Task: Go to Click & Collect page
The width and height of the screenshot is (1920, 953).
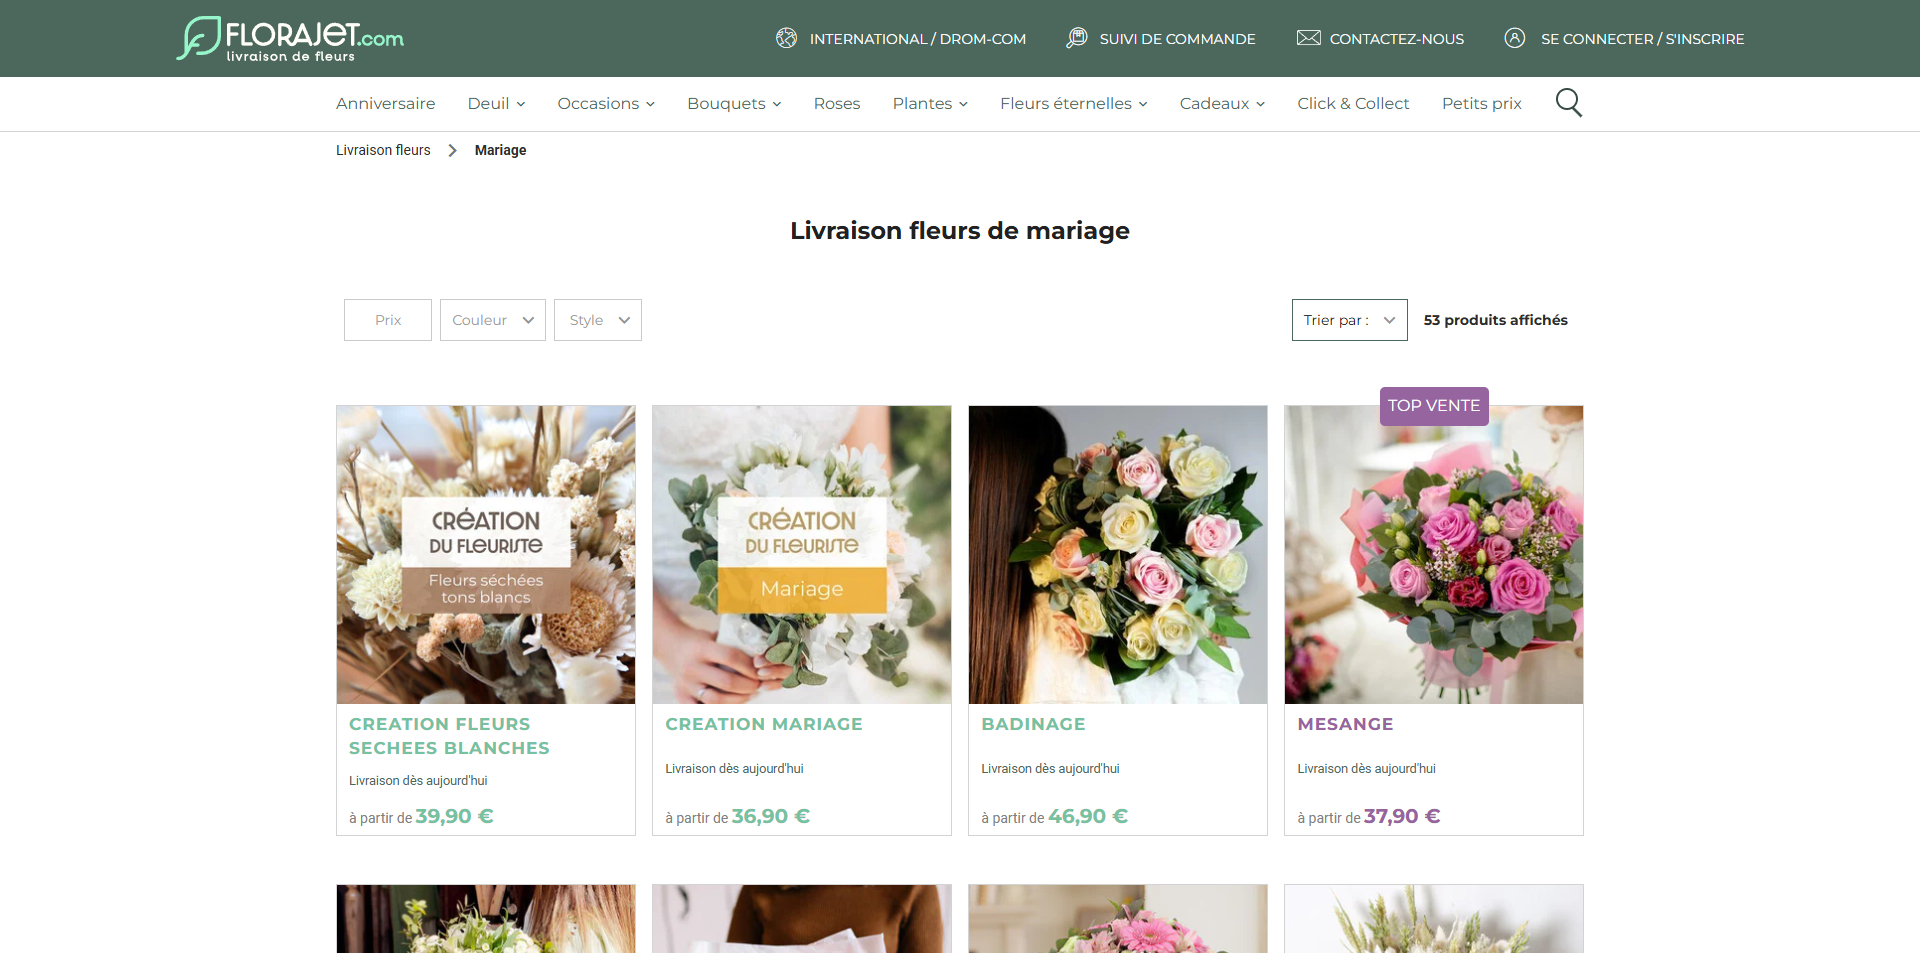Action: click(x=1353, y=104)
